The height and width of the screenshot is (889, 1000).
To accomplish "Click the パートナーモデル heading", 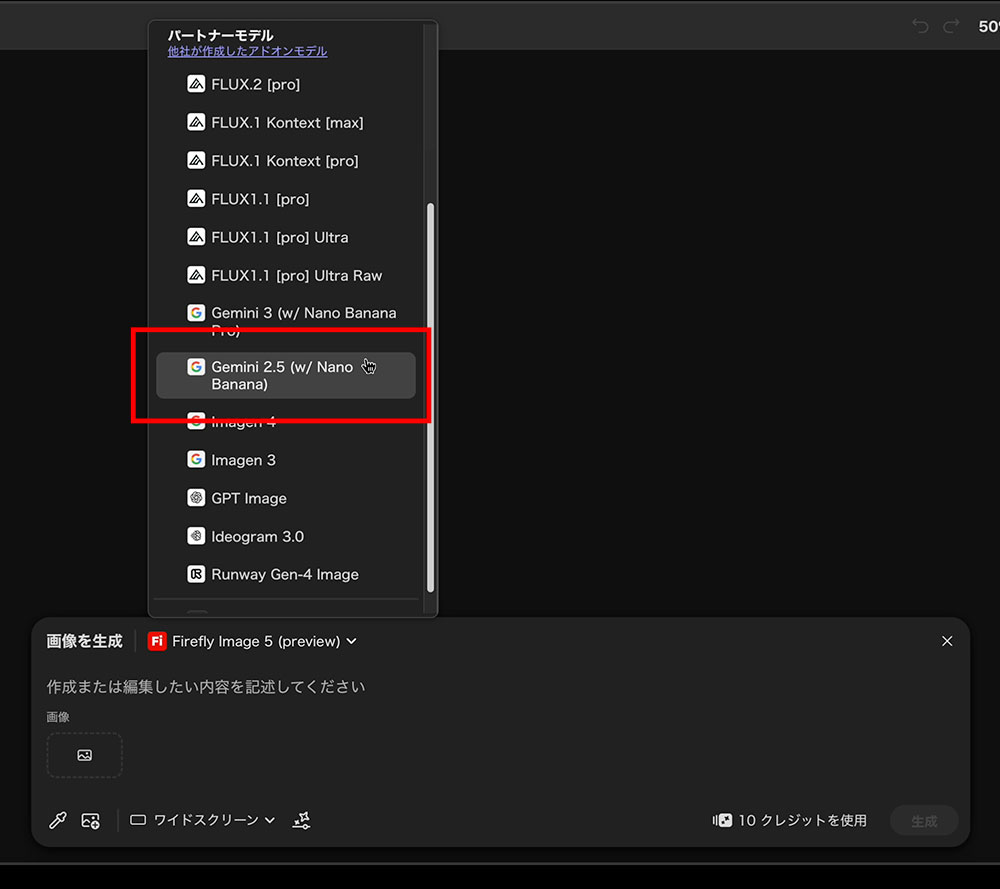I will 220,35.
